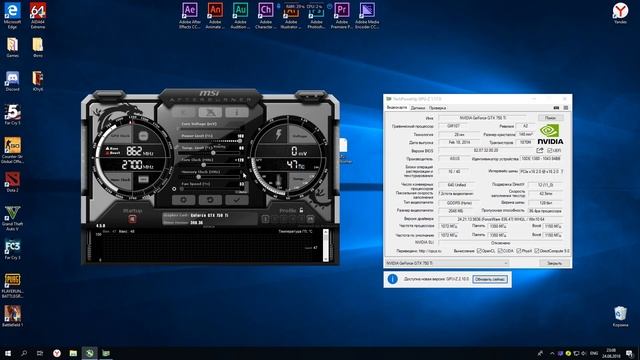Open Adobe Media Encoder desktop icon
Screen dimensions: 640x360
click(367, 15)
